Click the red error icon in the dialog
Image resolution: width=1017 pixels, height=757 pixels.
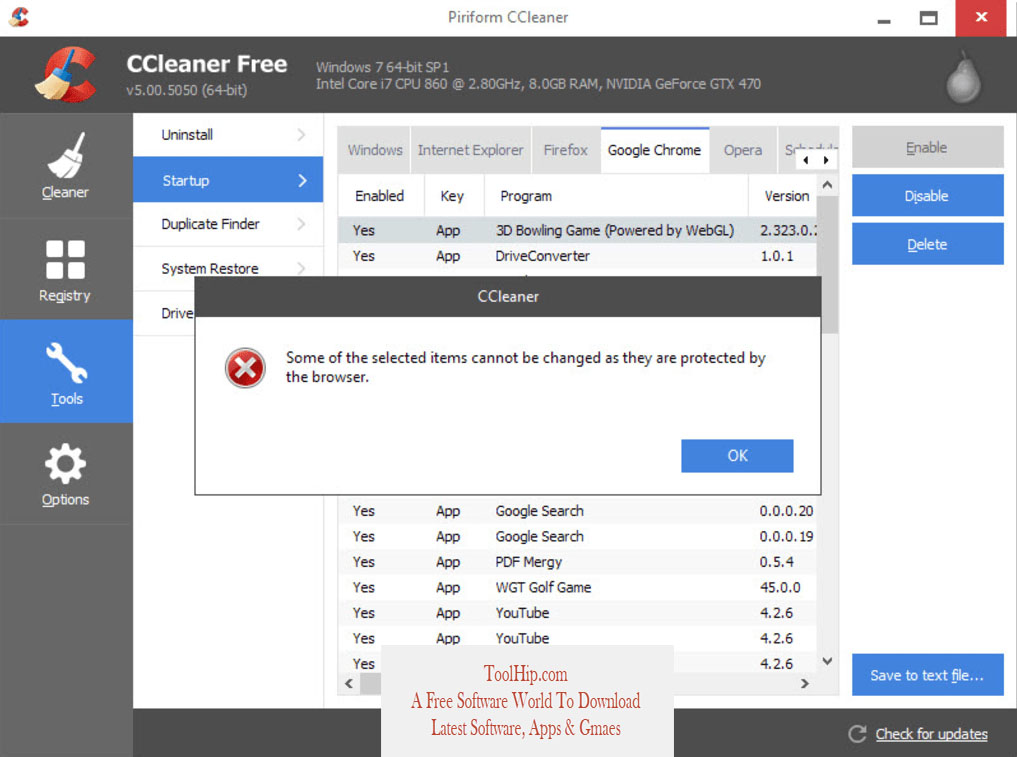click(245, 368)
